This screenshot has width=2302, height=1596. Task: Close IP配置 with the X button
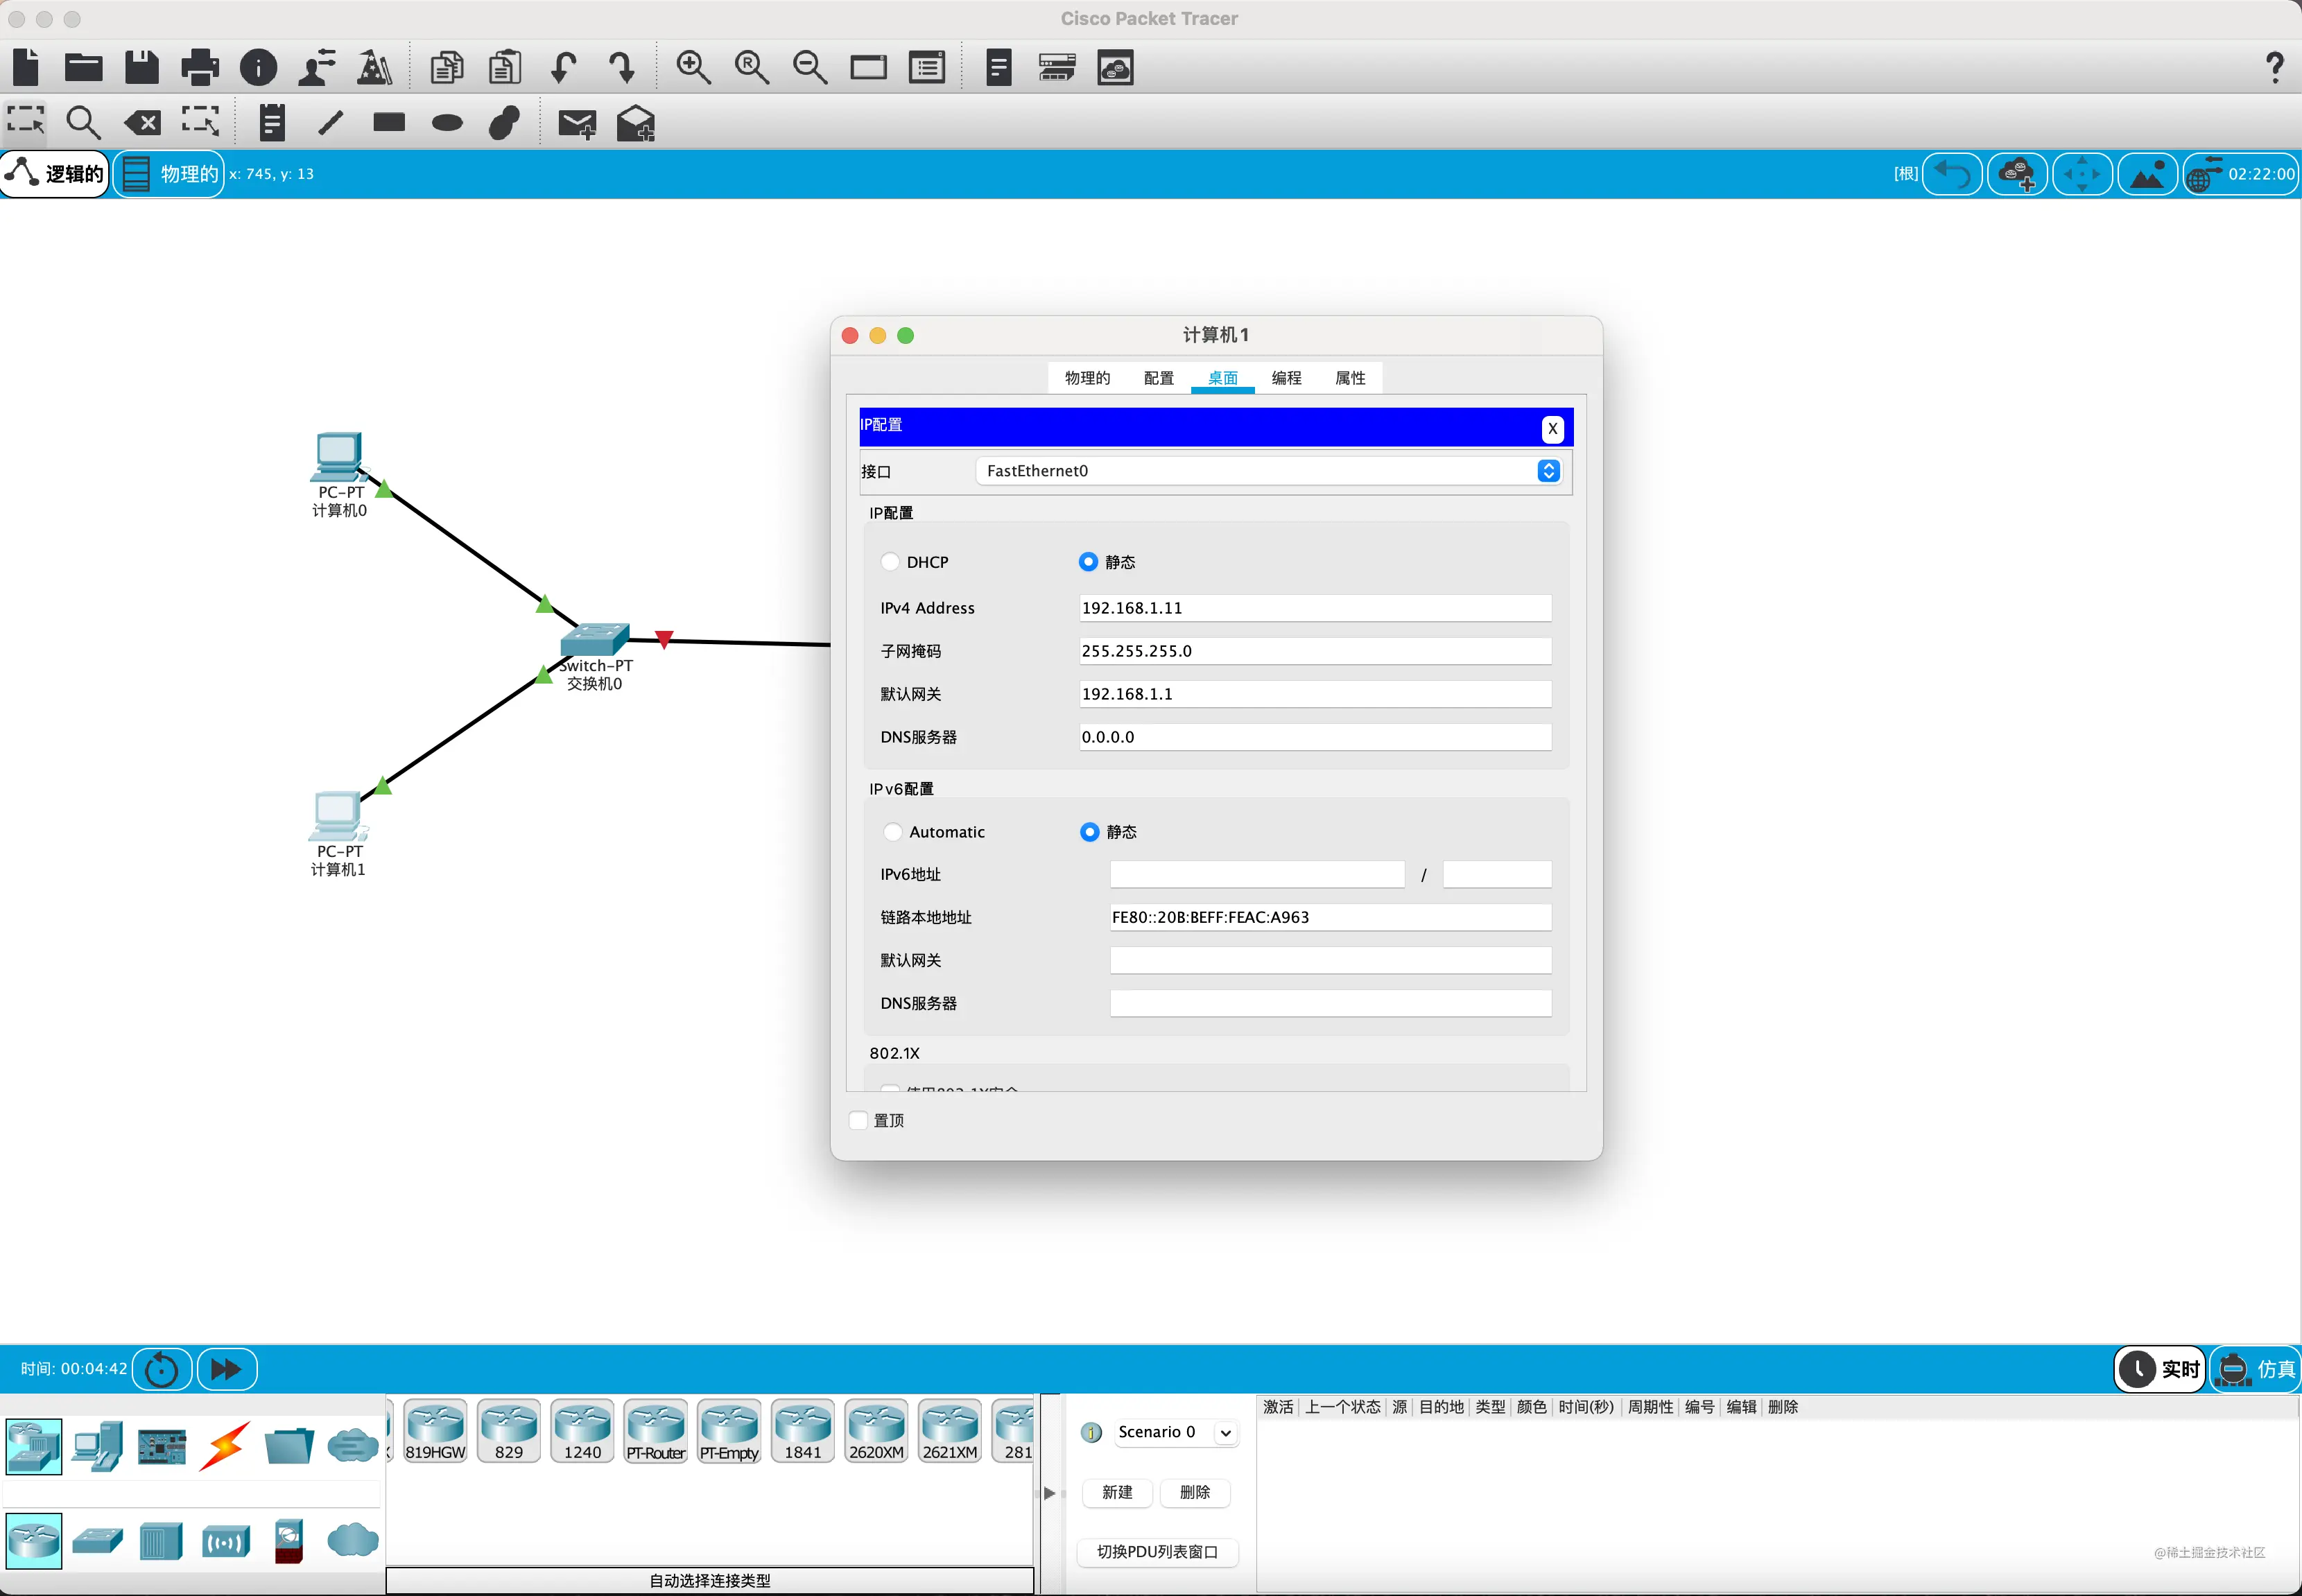pyautogui.click(x=1552, y=429)
